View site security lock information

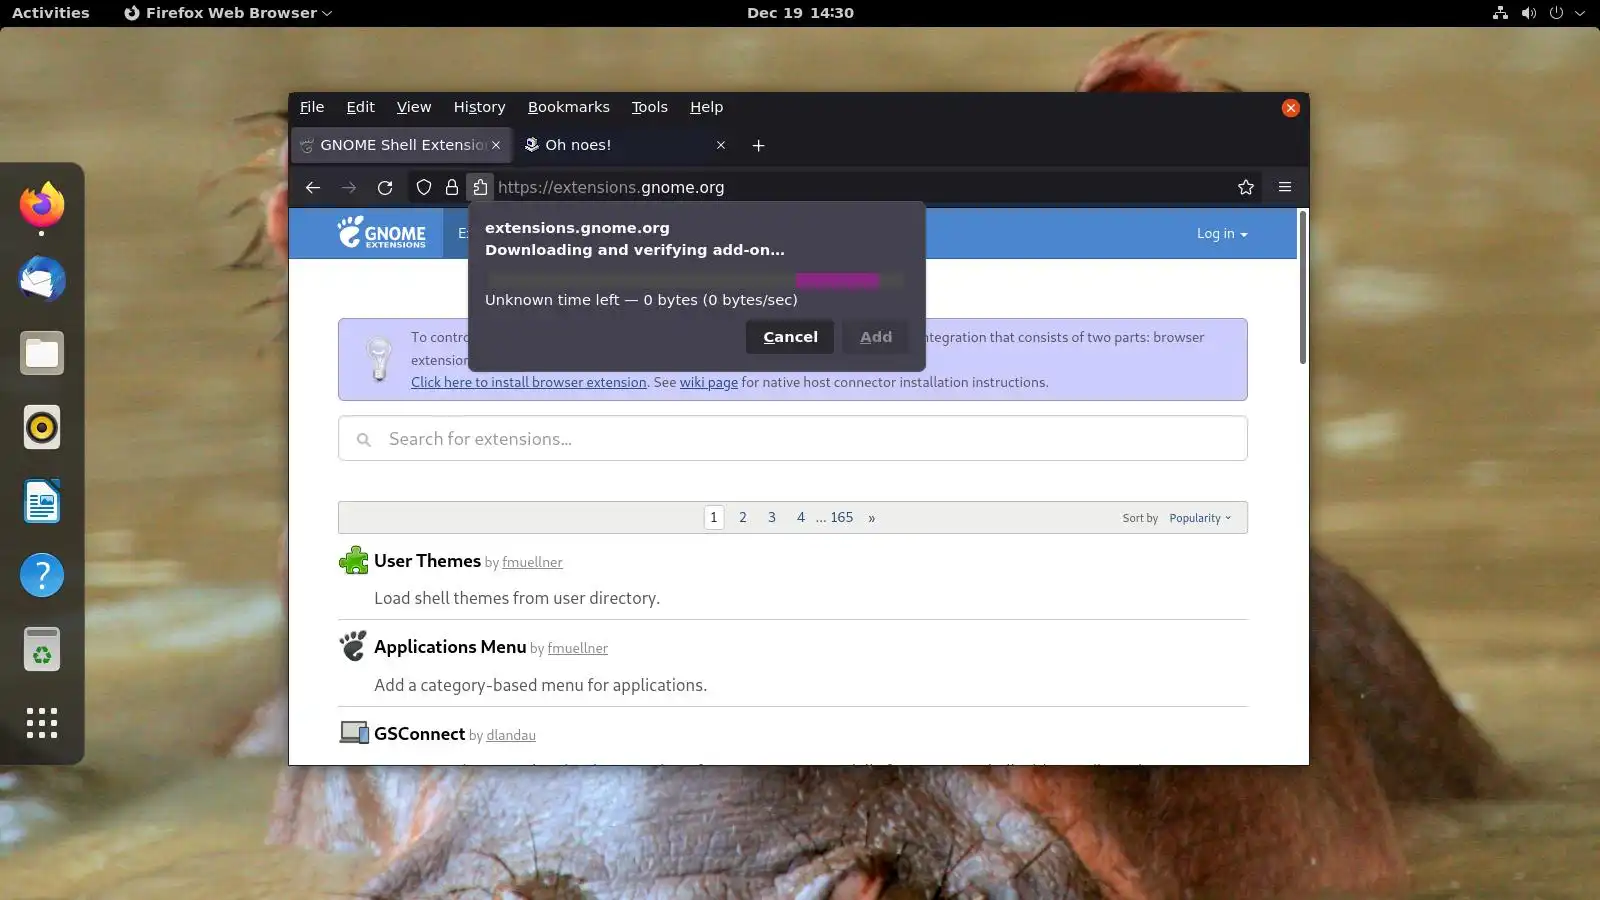(452, 187)
